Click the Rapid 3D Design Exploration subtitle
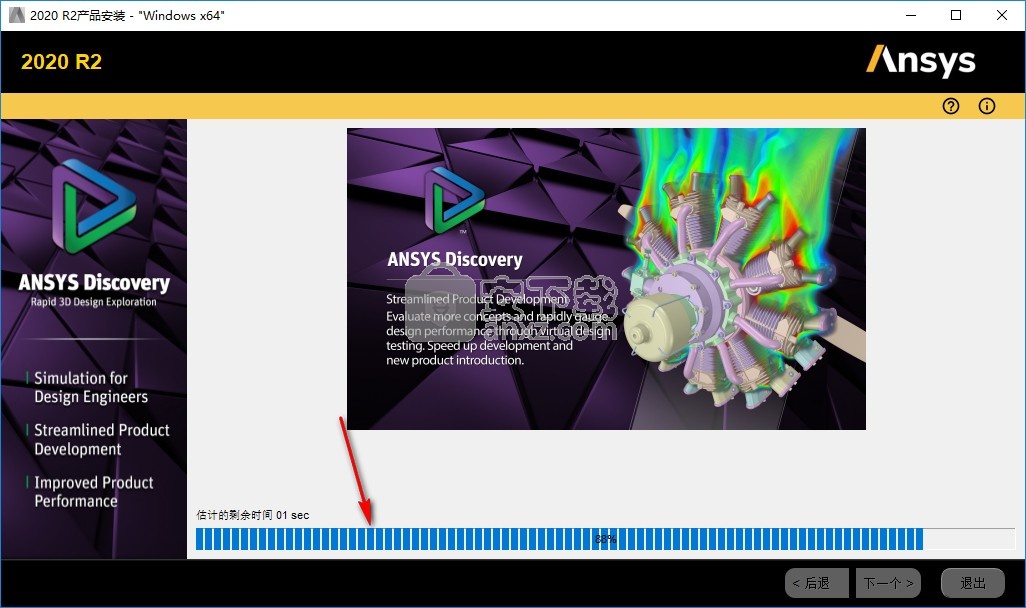 click(94, 302)
